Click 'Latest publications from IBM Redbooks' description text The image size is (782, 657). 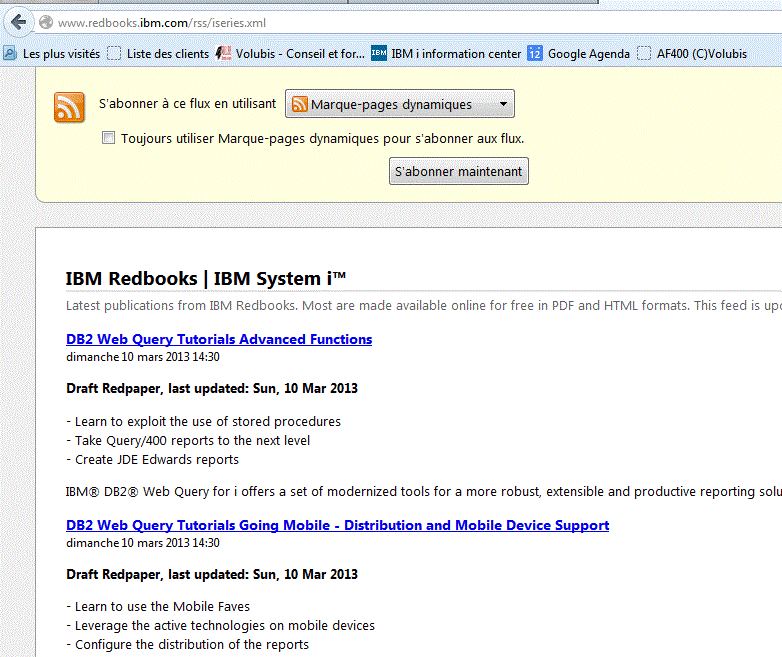coord(423,305)
